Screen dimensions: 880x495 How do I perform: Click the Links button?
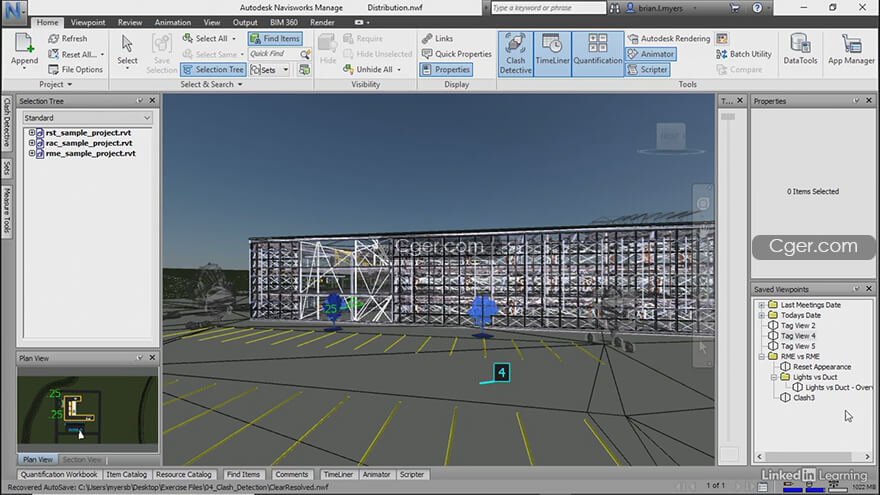(x=437, y=38)
